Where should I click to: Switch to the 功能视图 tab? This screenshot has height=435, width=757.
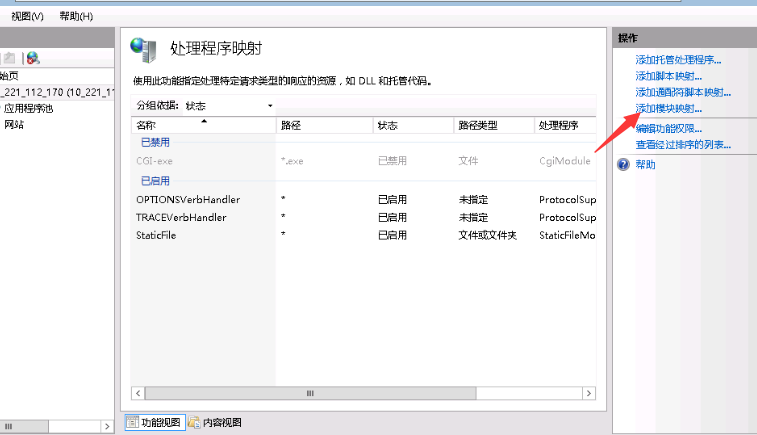pos(155,422)
